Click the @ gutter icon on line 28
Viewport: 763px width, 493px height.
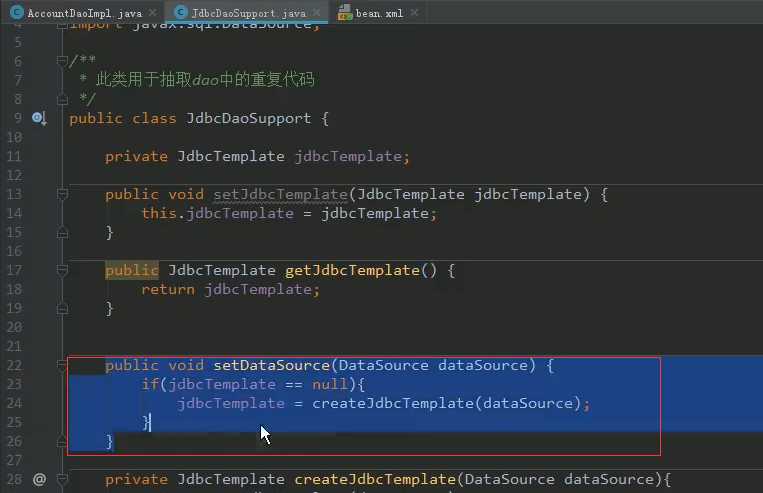tap(39, 479)
